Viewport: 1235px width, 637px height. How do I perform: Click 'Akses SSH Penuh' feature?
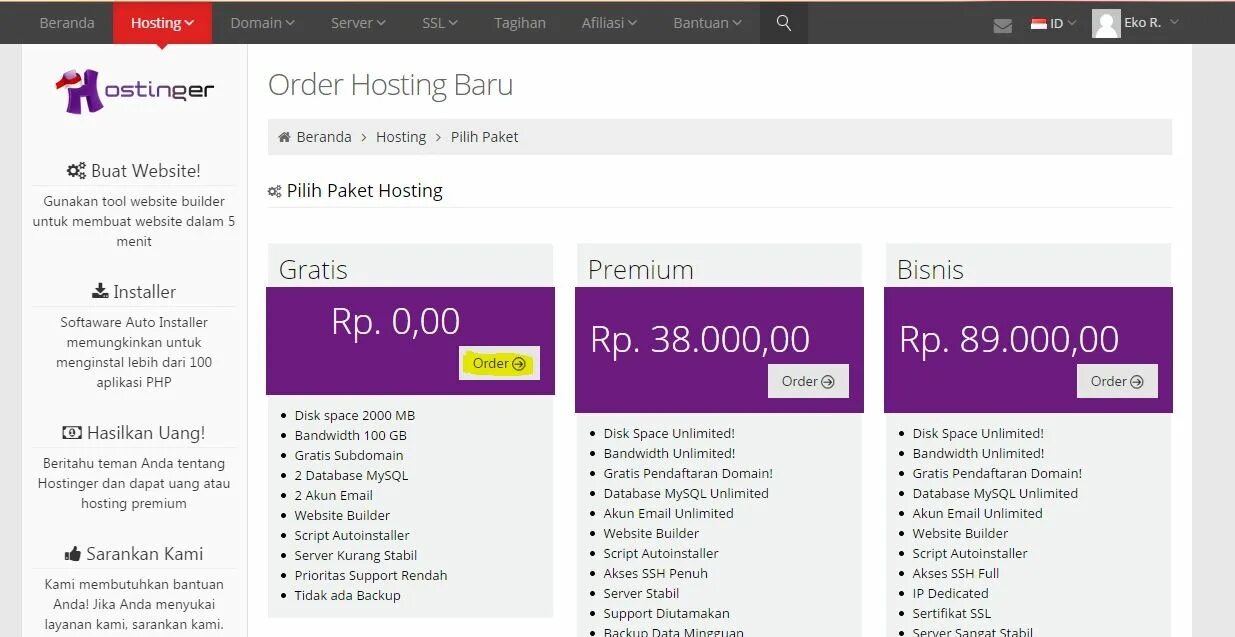[655, 573]
